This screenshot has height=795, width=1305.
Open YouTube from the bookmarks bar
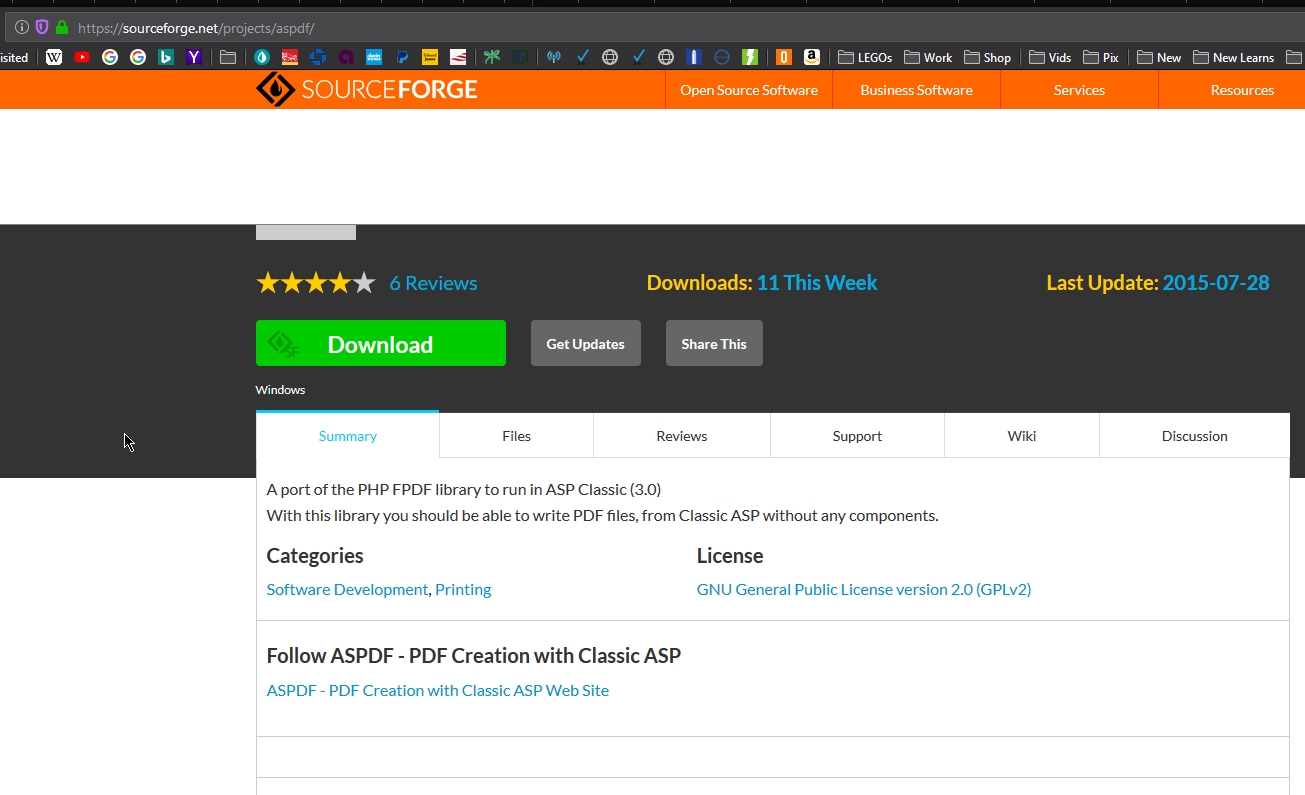pyautogui.click(x=82, y=57)
